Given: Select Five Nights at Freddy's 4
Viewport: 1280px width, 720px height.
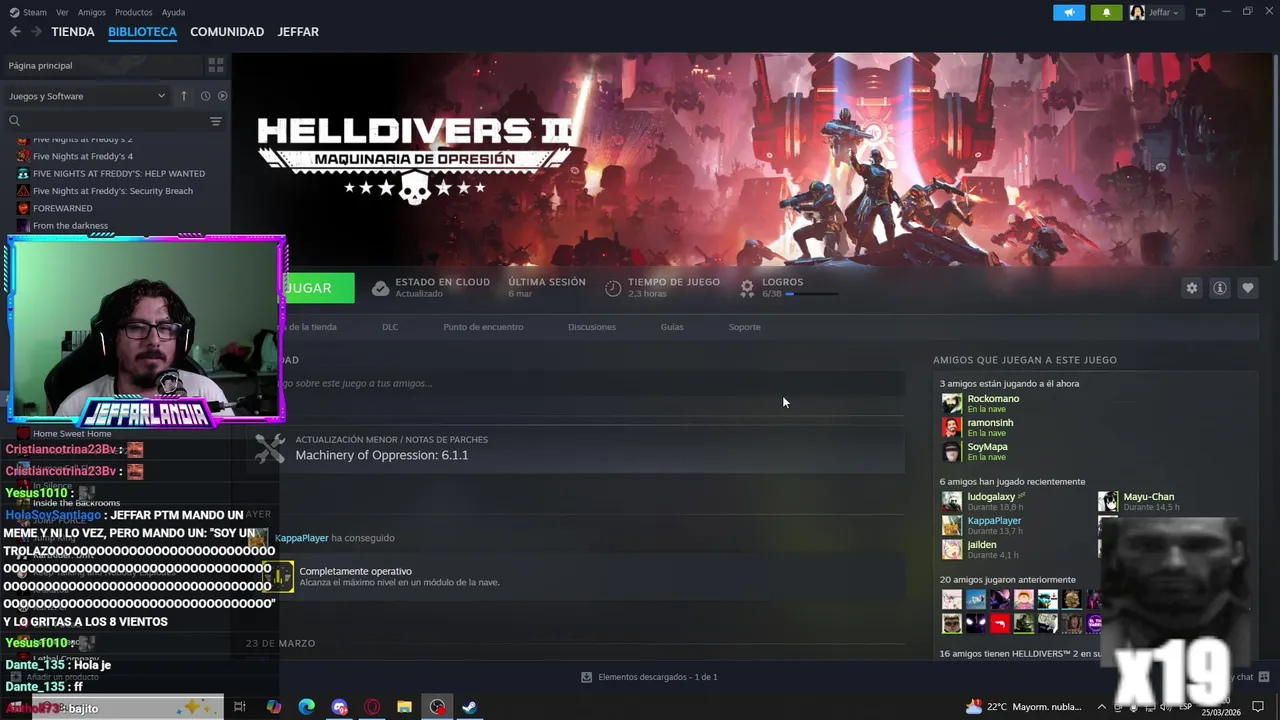Looking at the screenshot, I should point(83,156).
